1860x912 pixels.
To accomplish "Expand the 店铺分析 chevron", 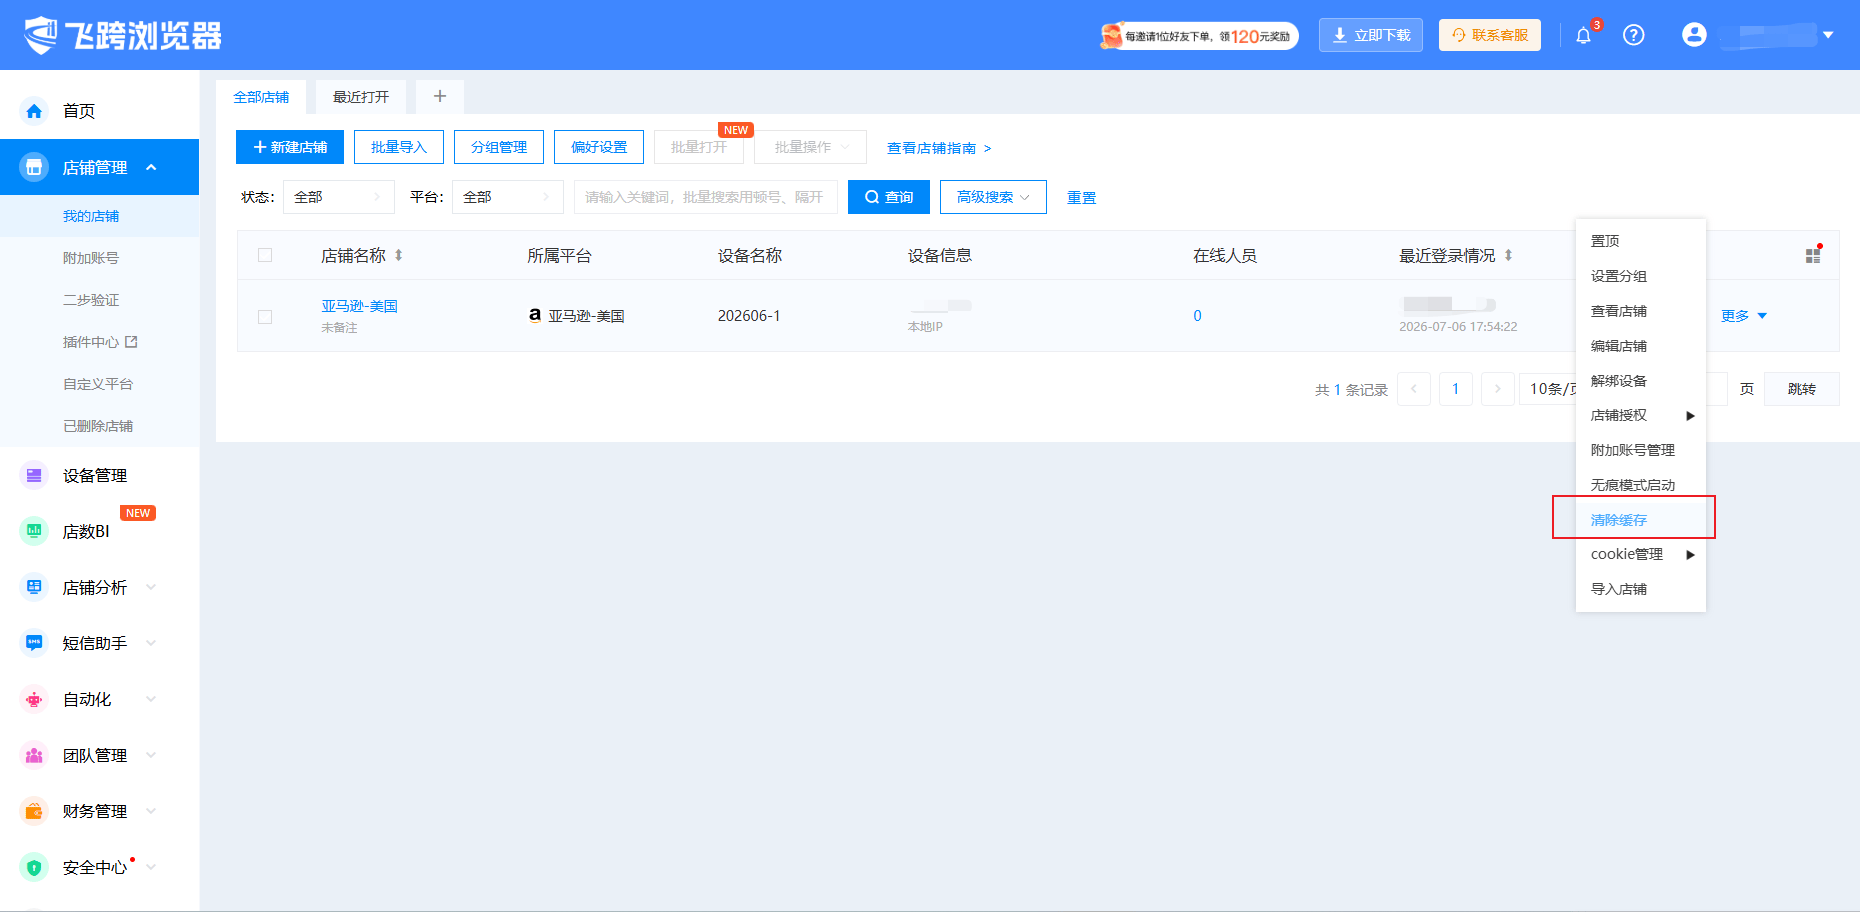I will tap(151, 587).
